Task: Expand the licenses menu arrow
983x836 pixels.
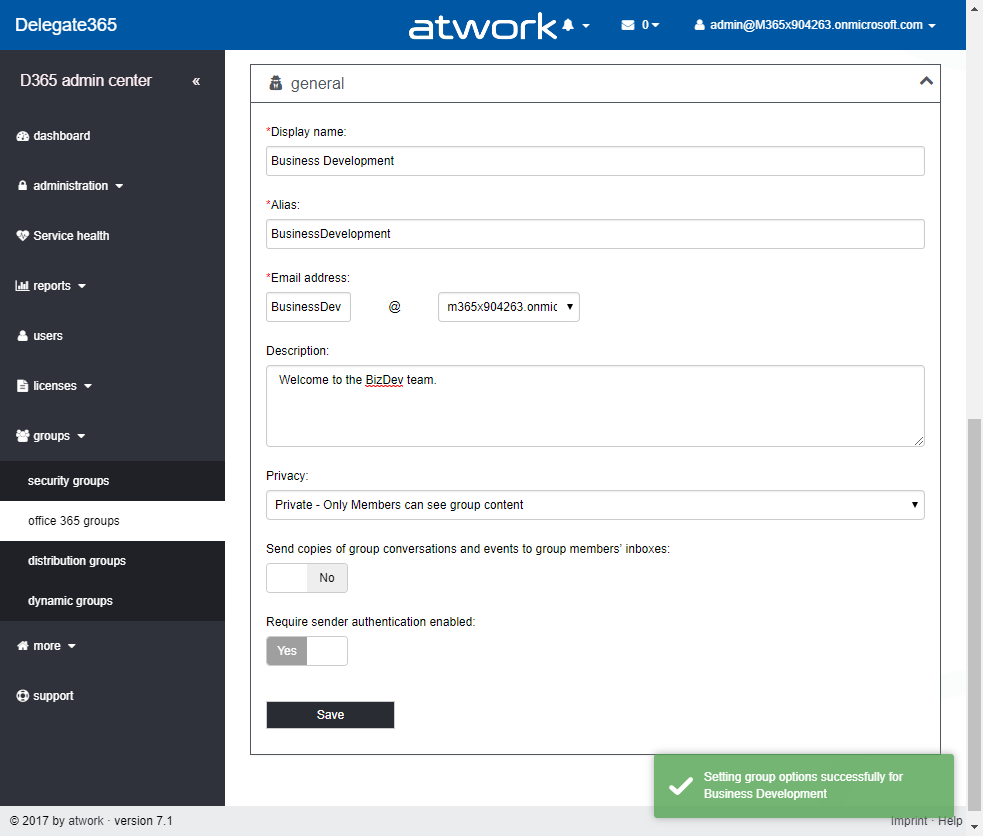Action: [x=88, y=386]
